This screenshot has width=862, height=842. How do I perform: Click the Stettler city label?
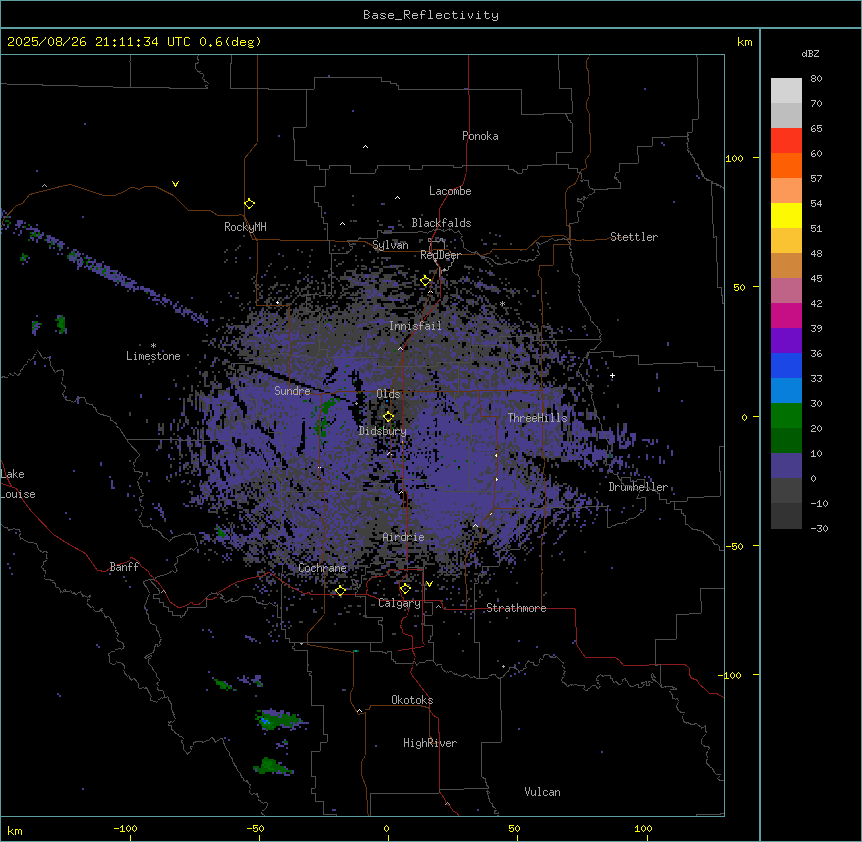(634, 237)
